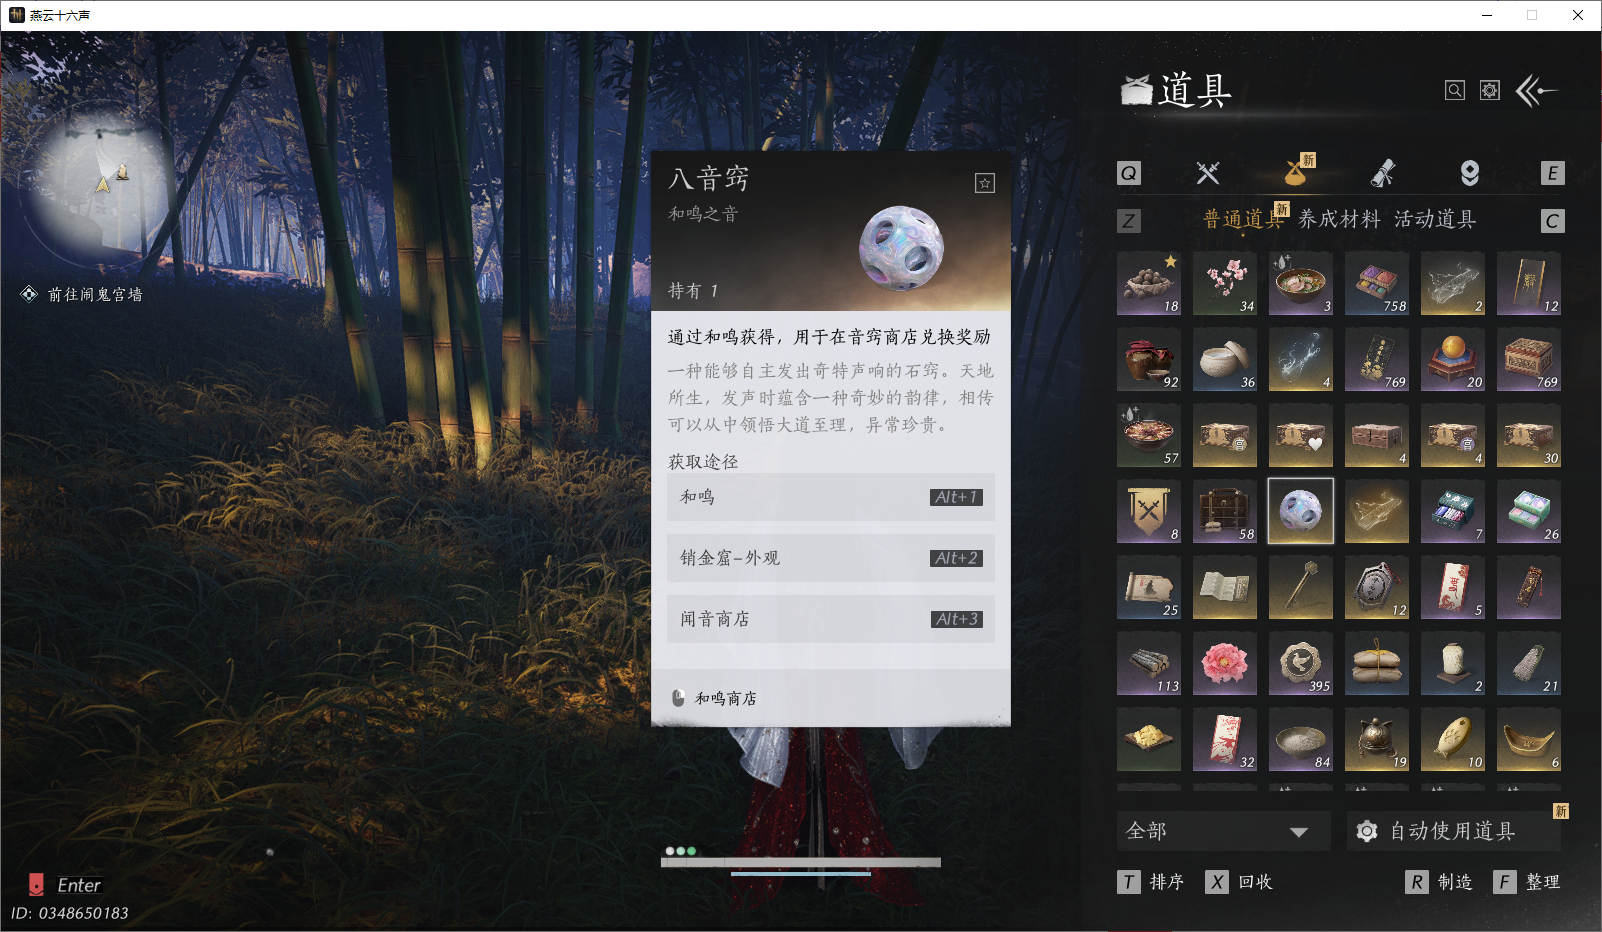The height and width of the screenshot is (932, 1602).
Task: Click the C key next sub-tab button
Action: click(1553, 221)
